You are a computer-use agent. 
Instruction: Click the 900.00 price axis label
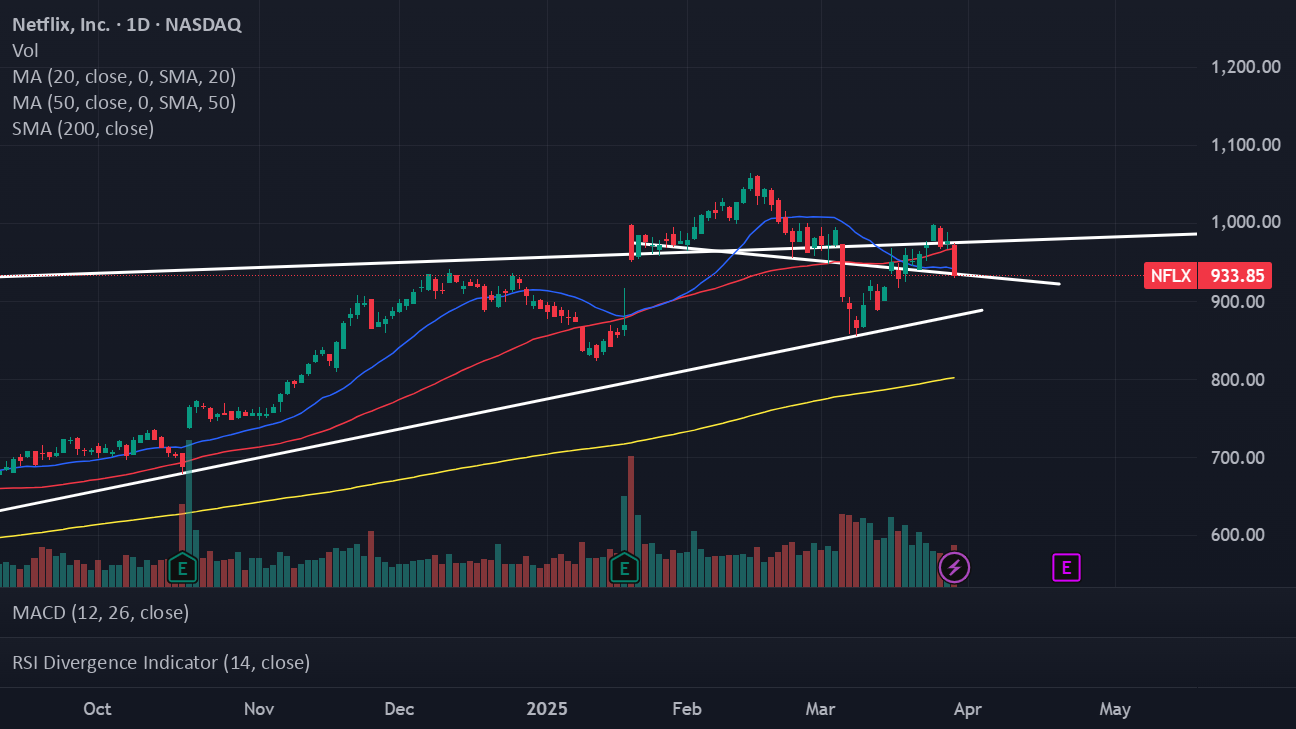coord(1238,302)
